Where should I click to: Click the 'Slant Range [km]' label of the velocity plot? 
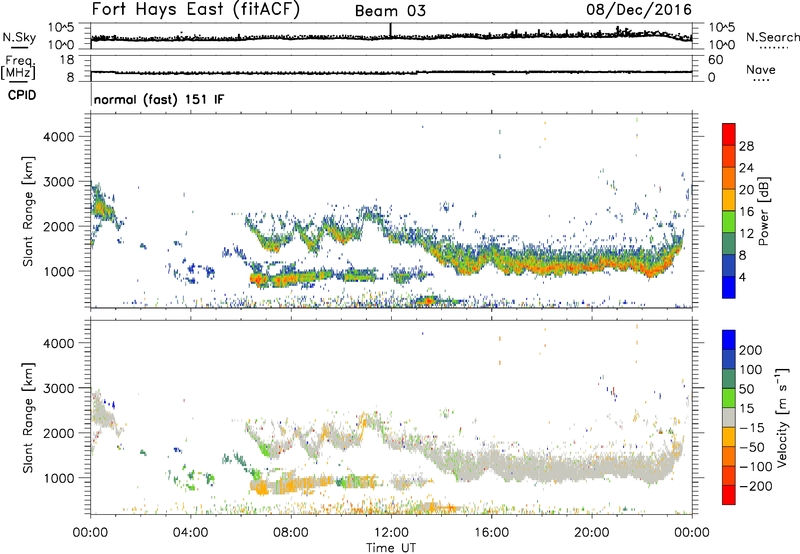point(28,417)
